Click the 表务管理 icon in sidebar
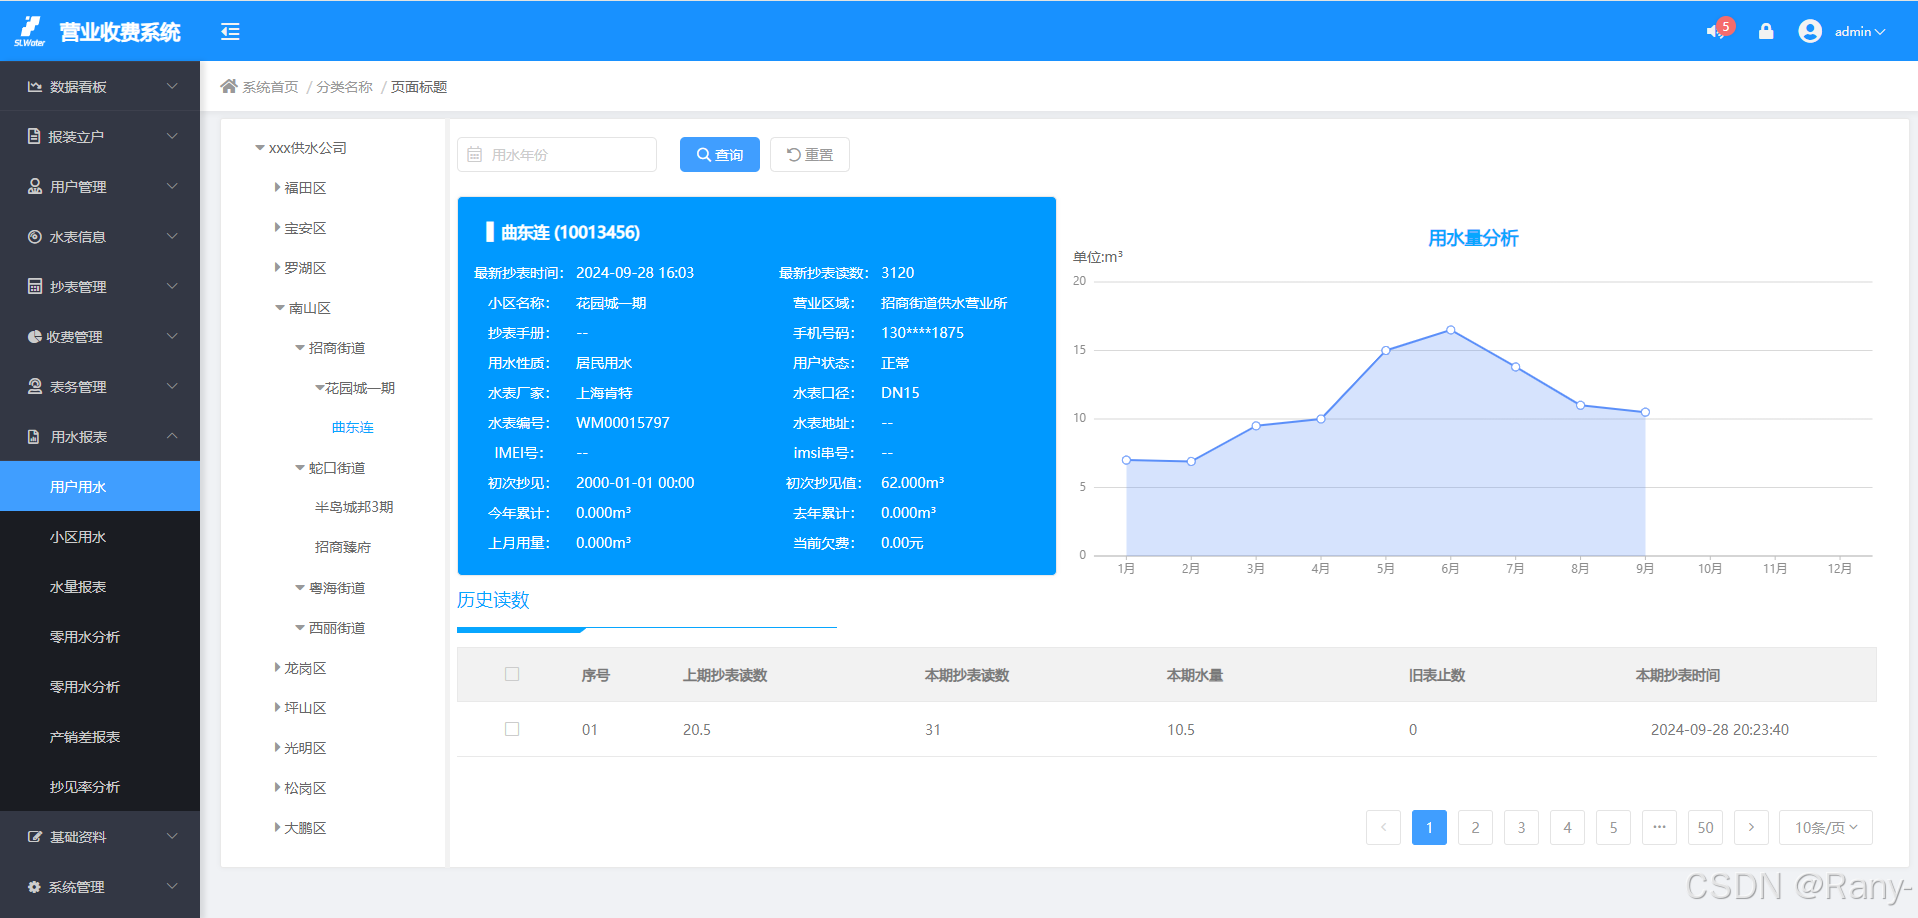The height and width of the screenshot is (918, 1918). tap(35, 386)
